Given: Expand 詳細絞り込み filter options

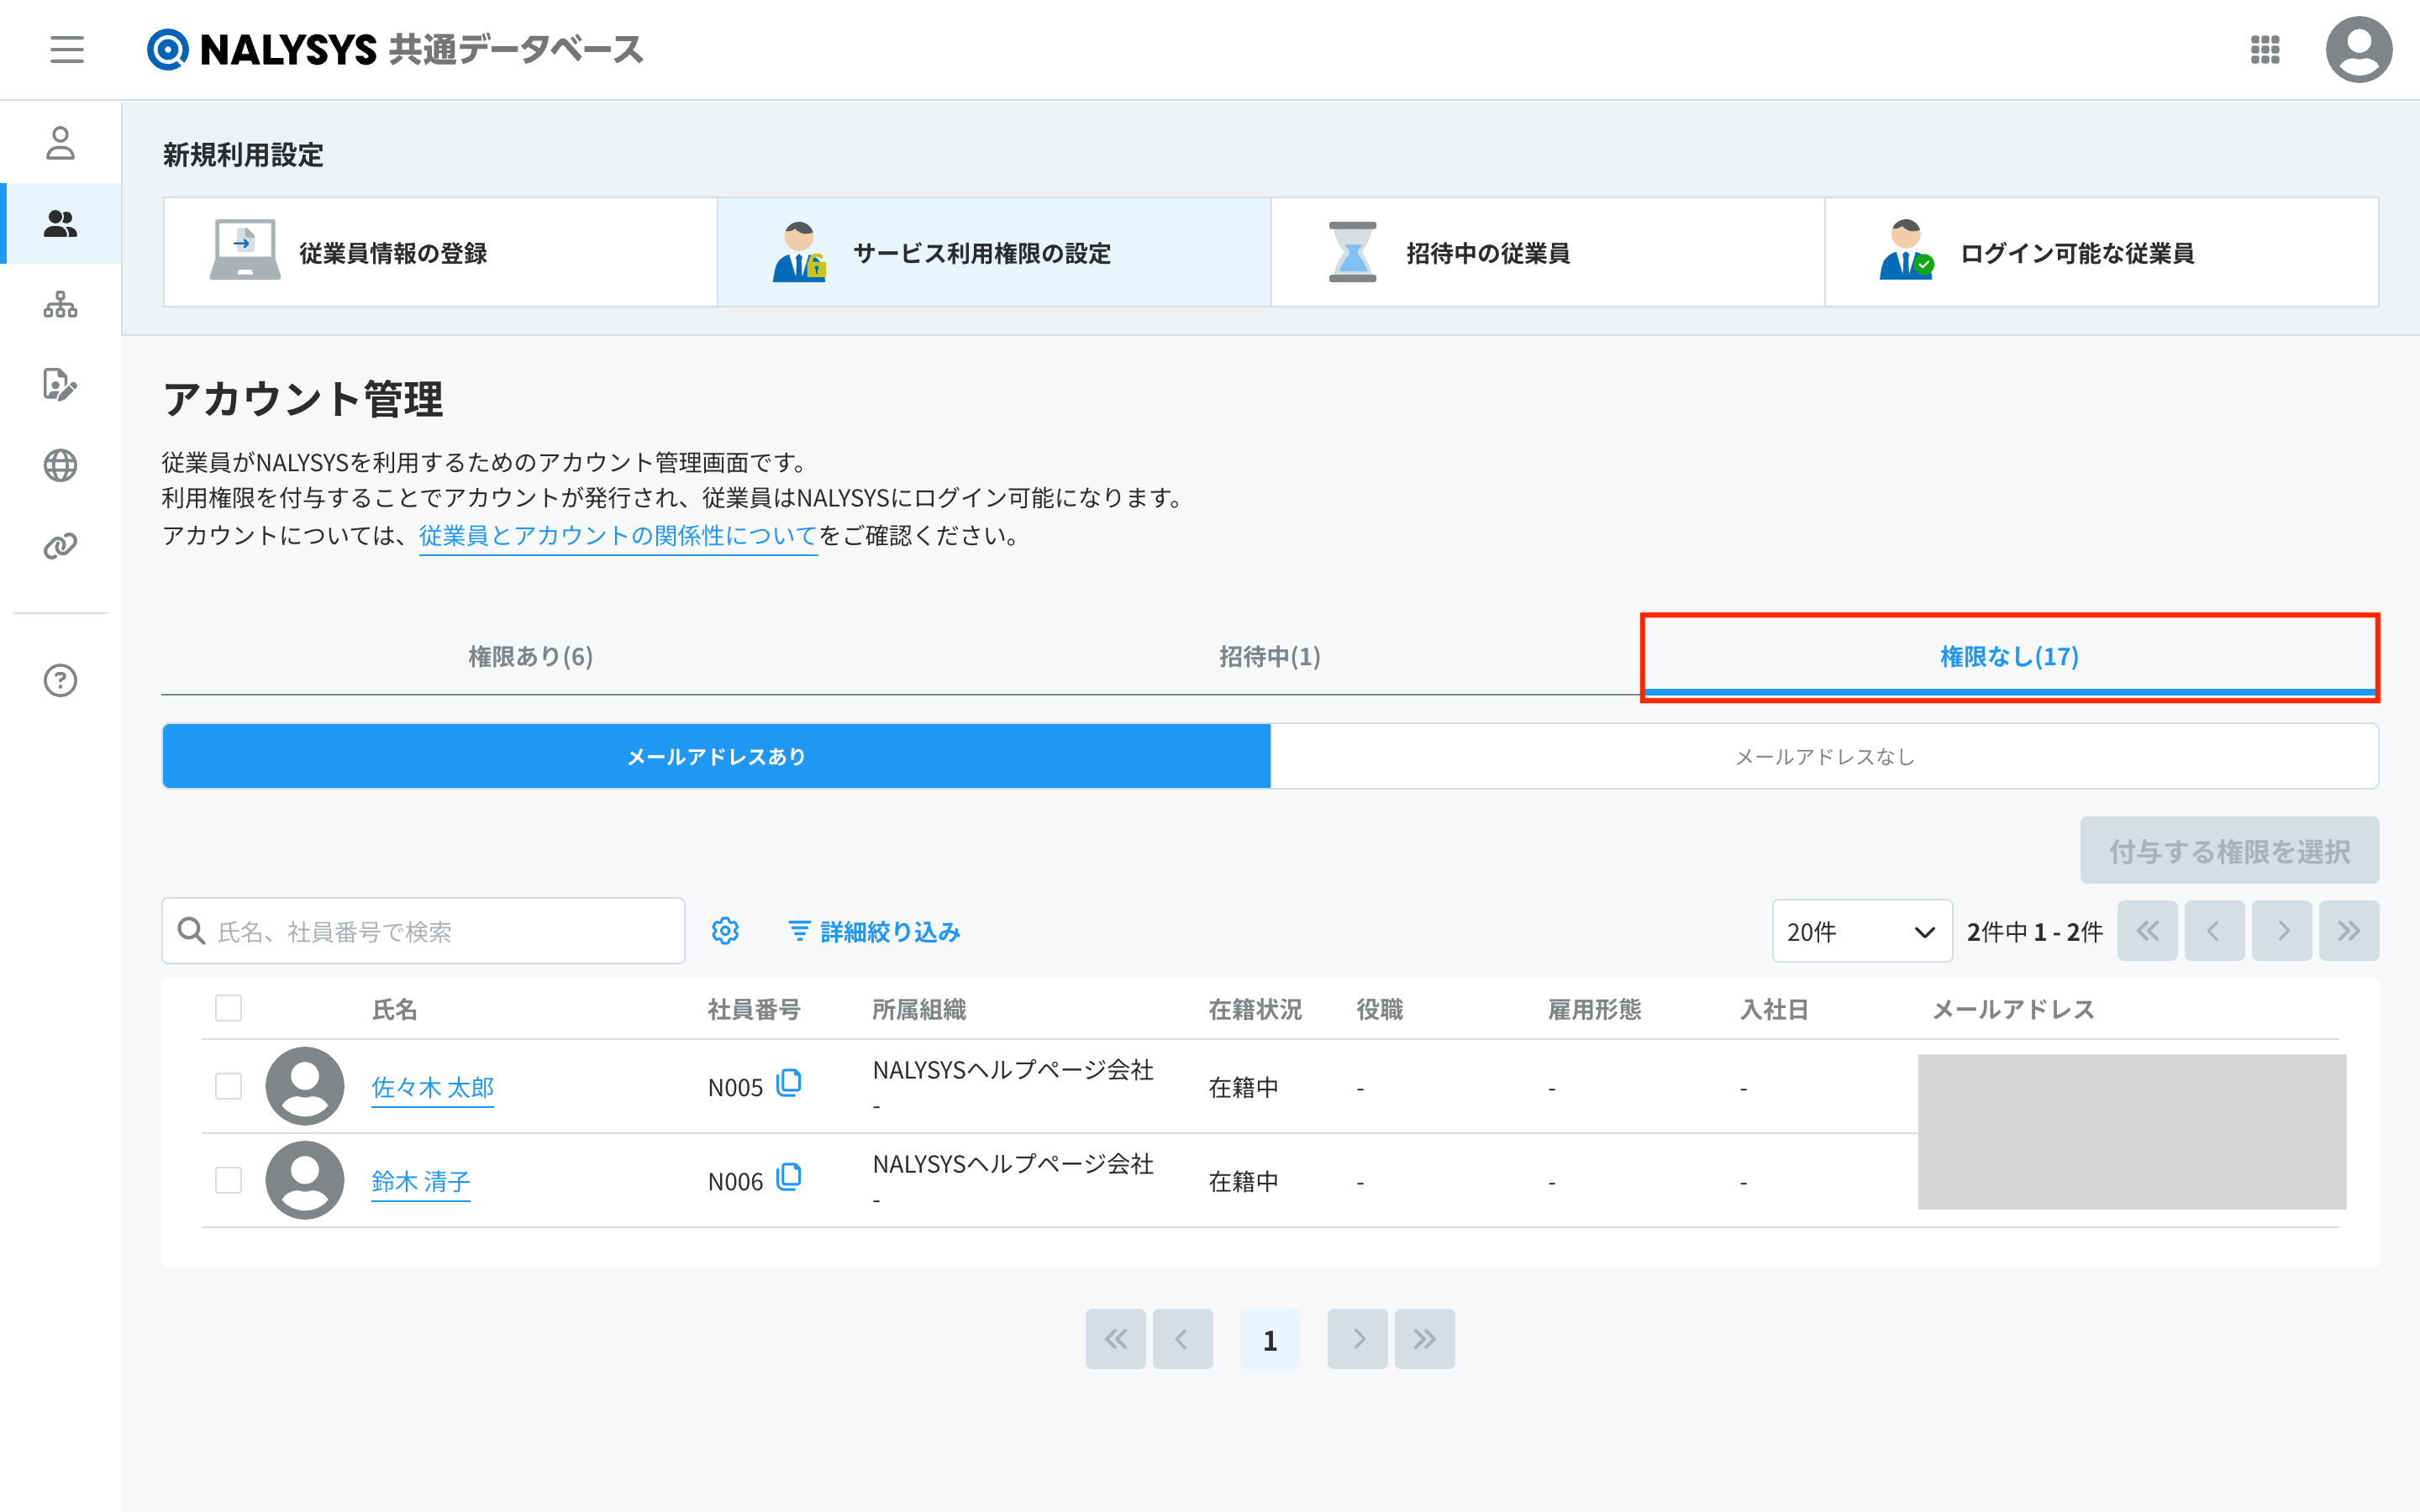Looking at the screenshot, I should tap(874, 931).
